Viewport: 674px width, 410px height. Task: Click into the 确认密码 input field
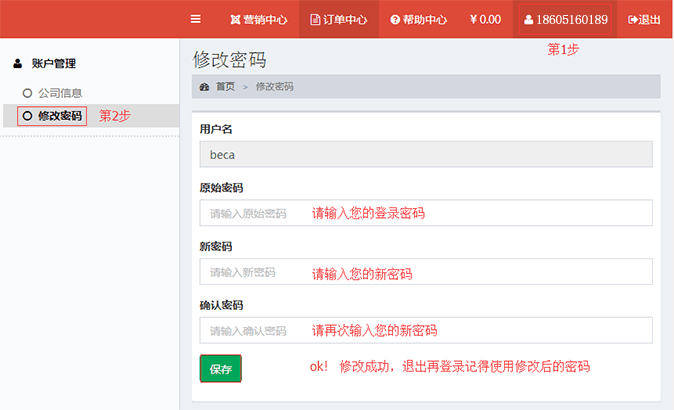[x=426, y=330]
